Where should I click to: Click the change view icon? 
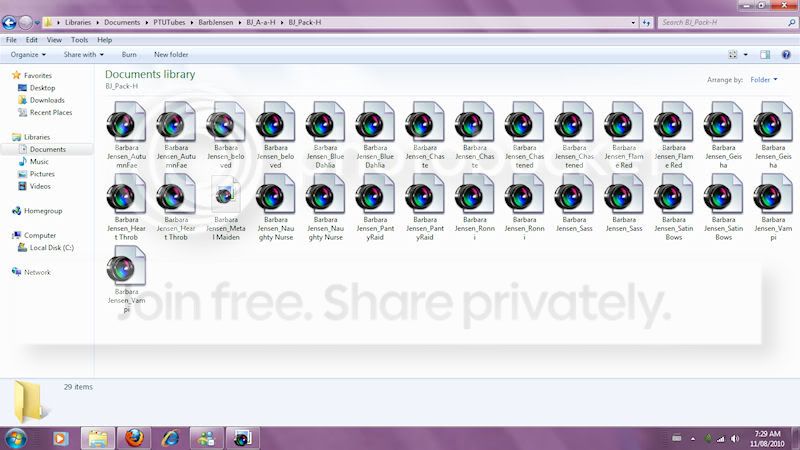coord(733,55)
